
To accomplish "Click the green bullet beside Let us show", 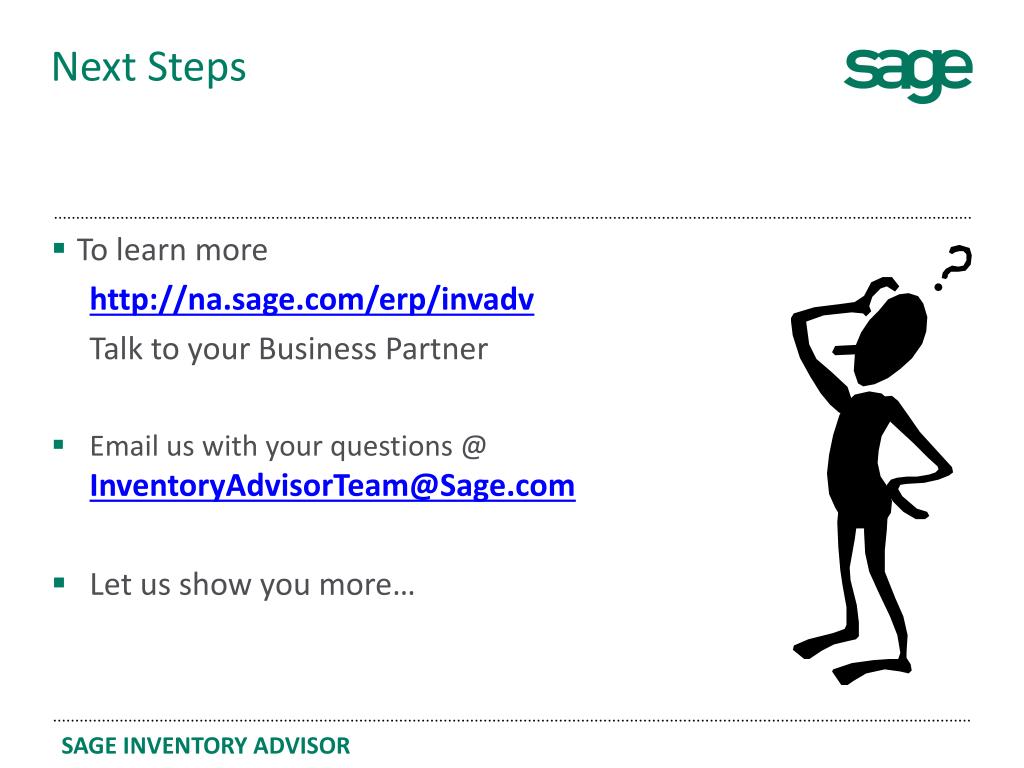I will point(59,583).
